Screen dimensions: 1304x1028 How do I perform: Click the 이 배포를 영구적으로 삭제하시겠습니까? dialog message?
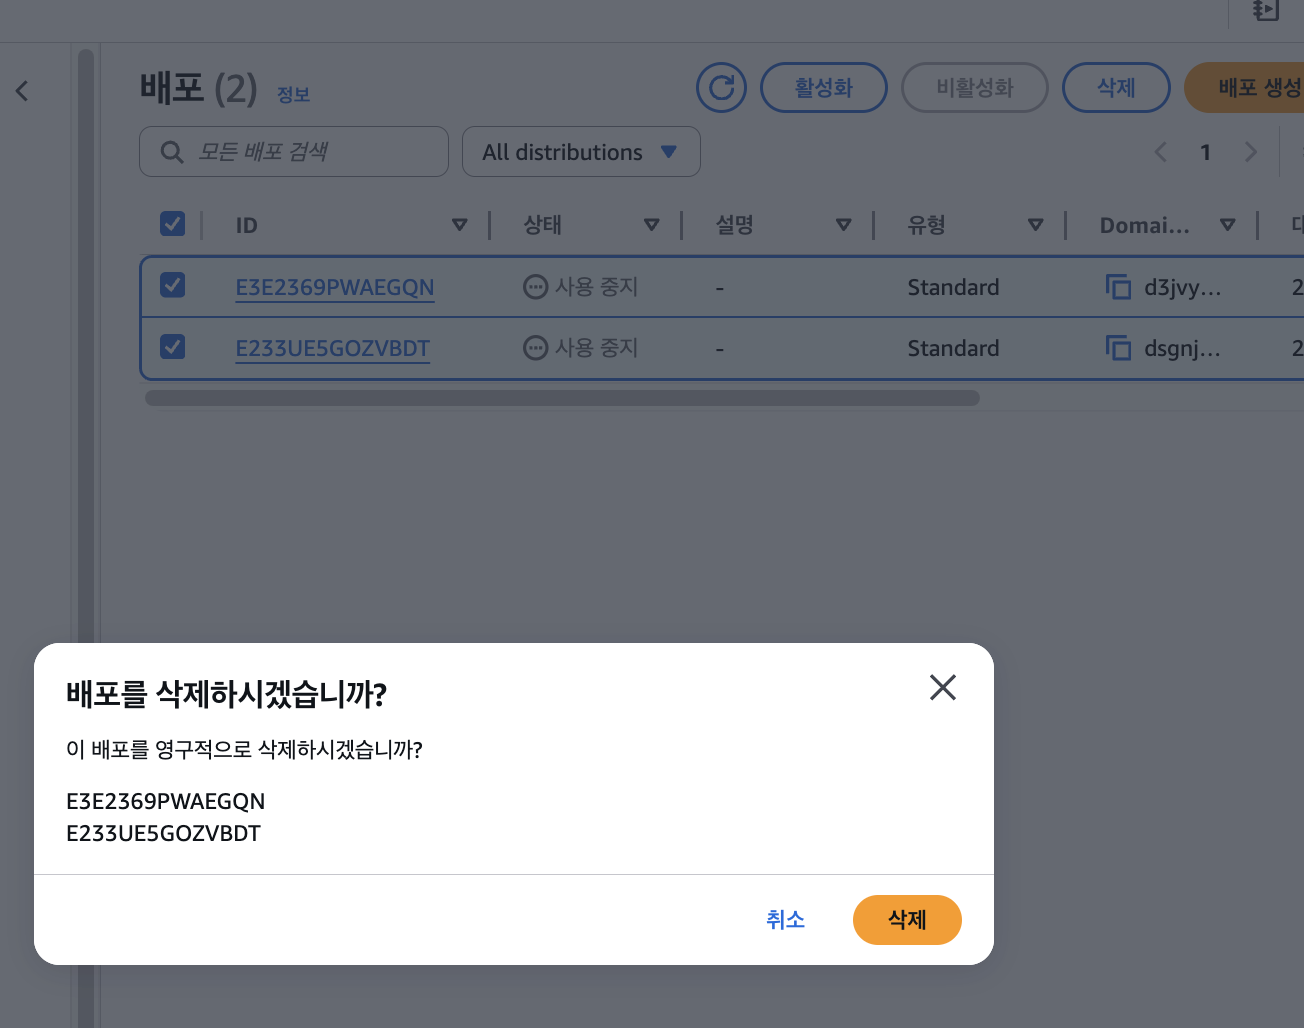pyautogui.click(x=244, y=750)
